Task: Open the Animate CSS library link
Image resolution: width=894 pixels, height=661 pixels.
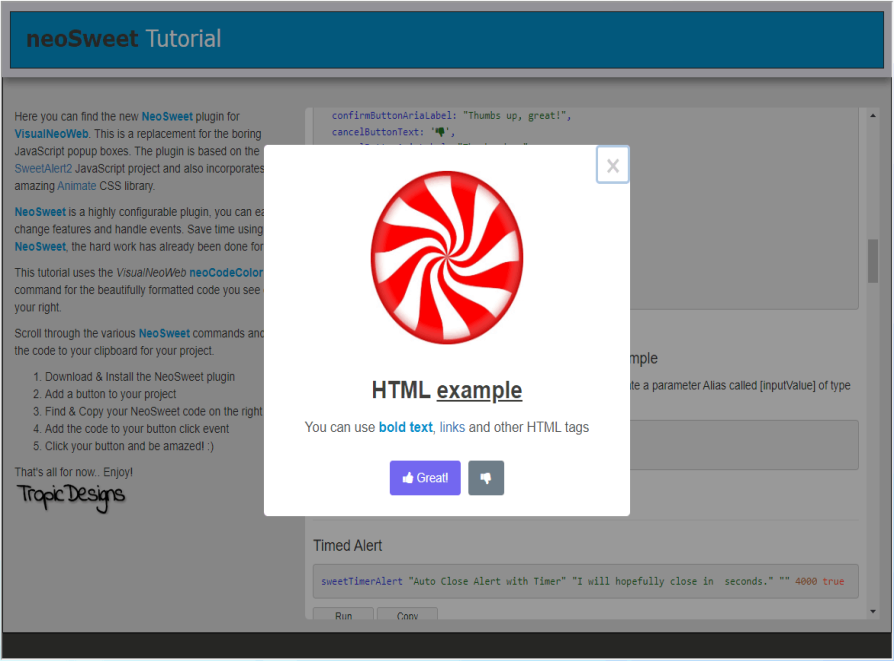Action: click(x=77, y=185)
